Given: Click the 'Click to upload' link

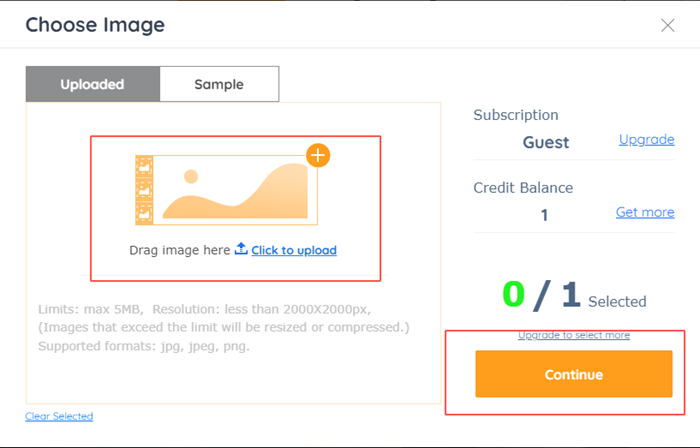Looking at the screenshot, I should point(293,250).
